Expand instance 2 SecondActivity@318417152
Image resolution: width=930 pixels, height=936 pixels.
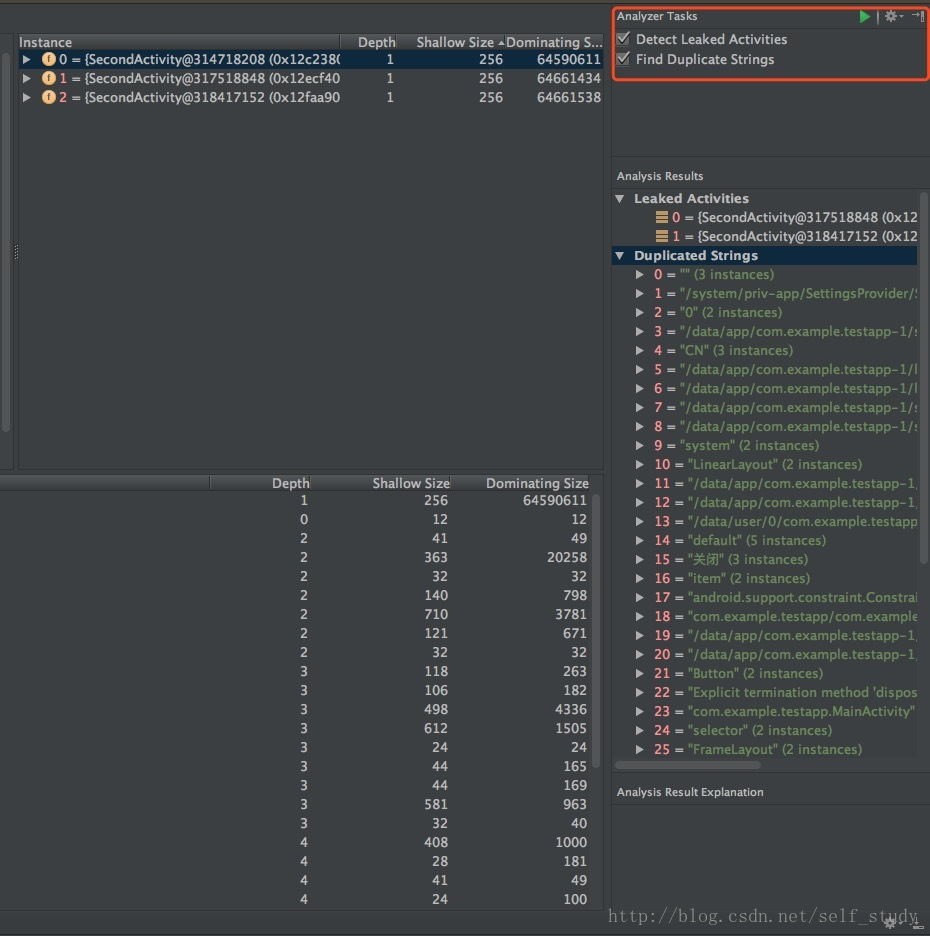[26, 97]
